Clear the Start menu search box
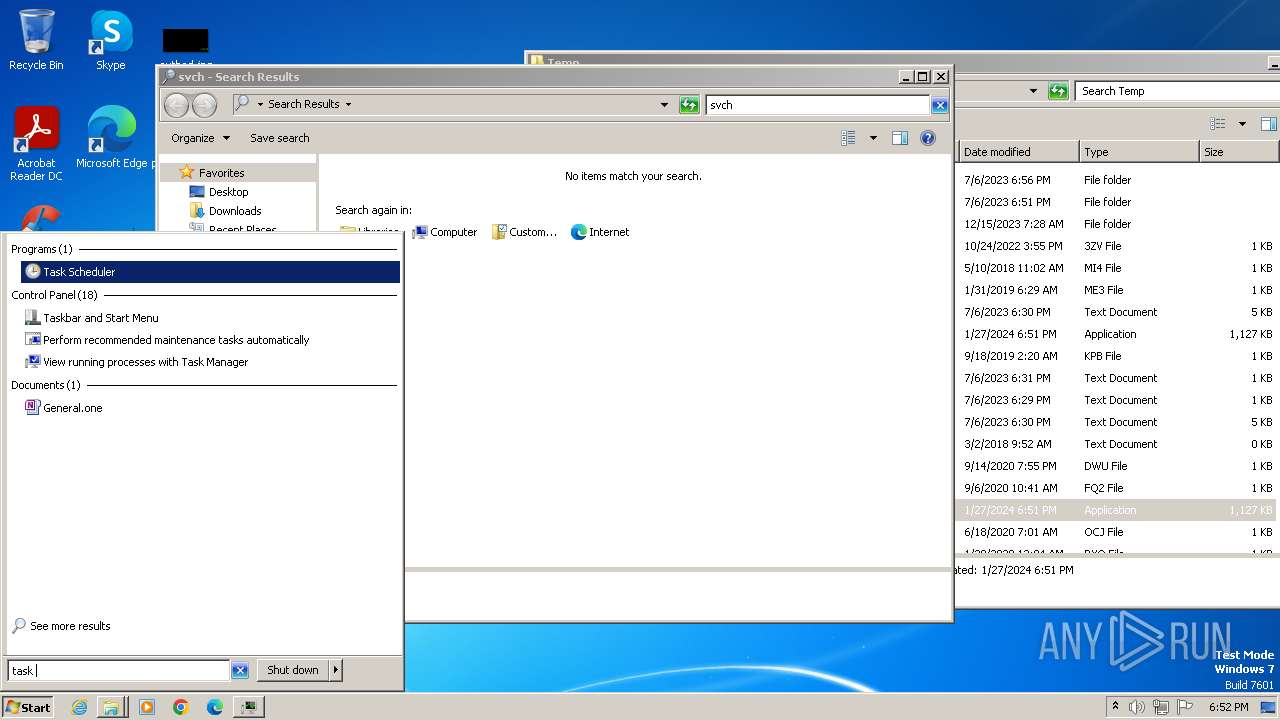The height and width of the screenshot is (720, 1280). (x=240, y=671)
